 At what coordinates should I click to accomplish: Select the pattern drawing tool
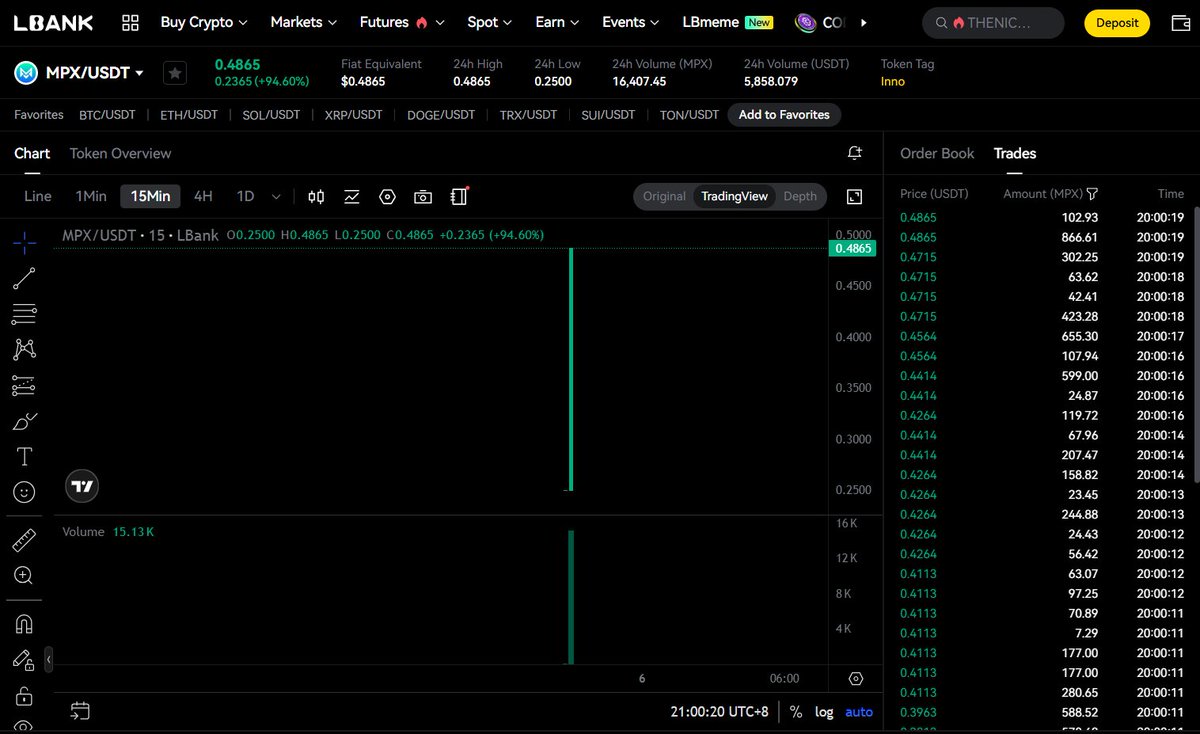click(24, 349)
